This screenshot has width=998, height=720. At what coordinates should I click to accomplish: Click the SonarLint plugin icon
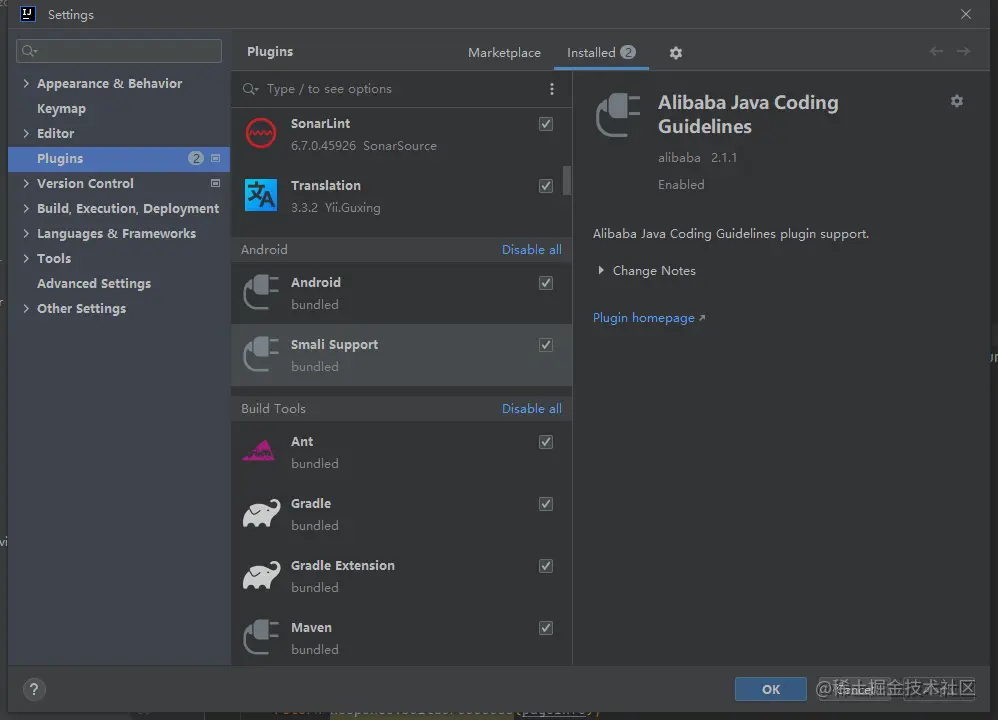261,134
